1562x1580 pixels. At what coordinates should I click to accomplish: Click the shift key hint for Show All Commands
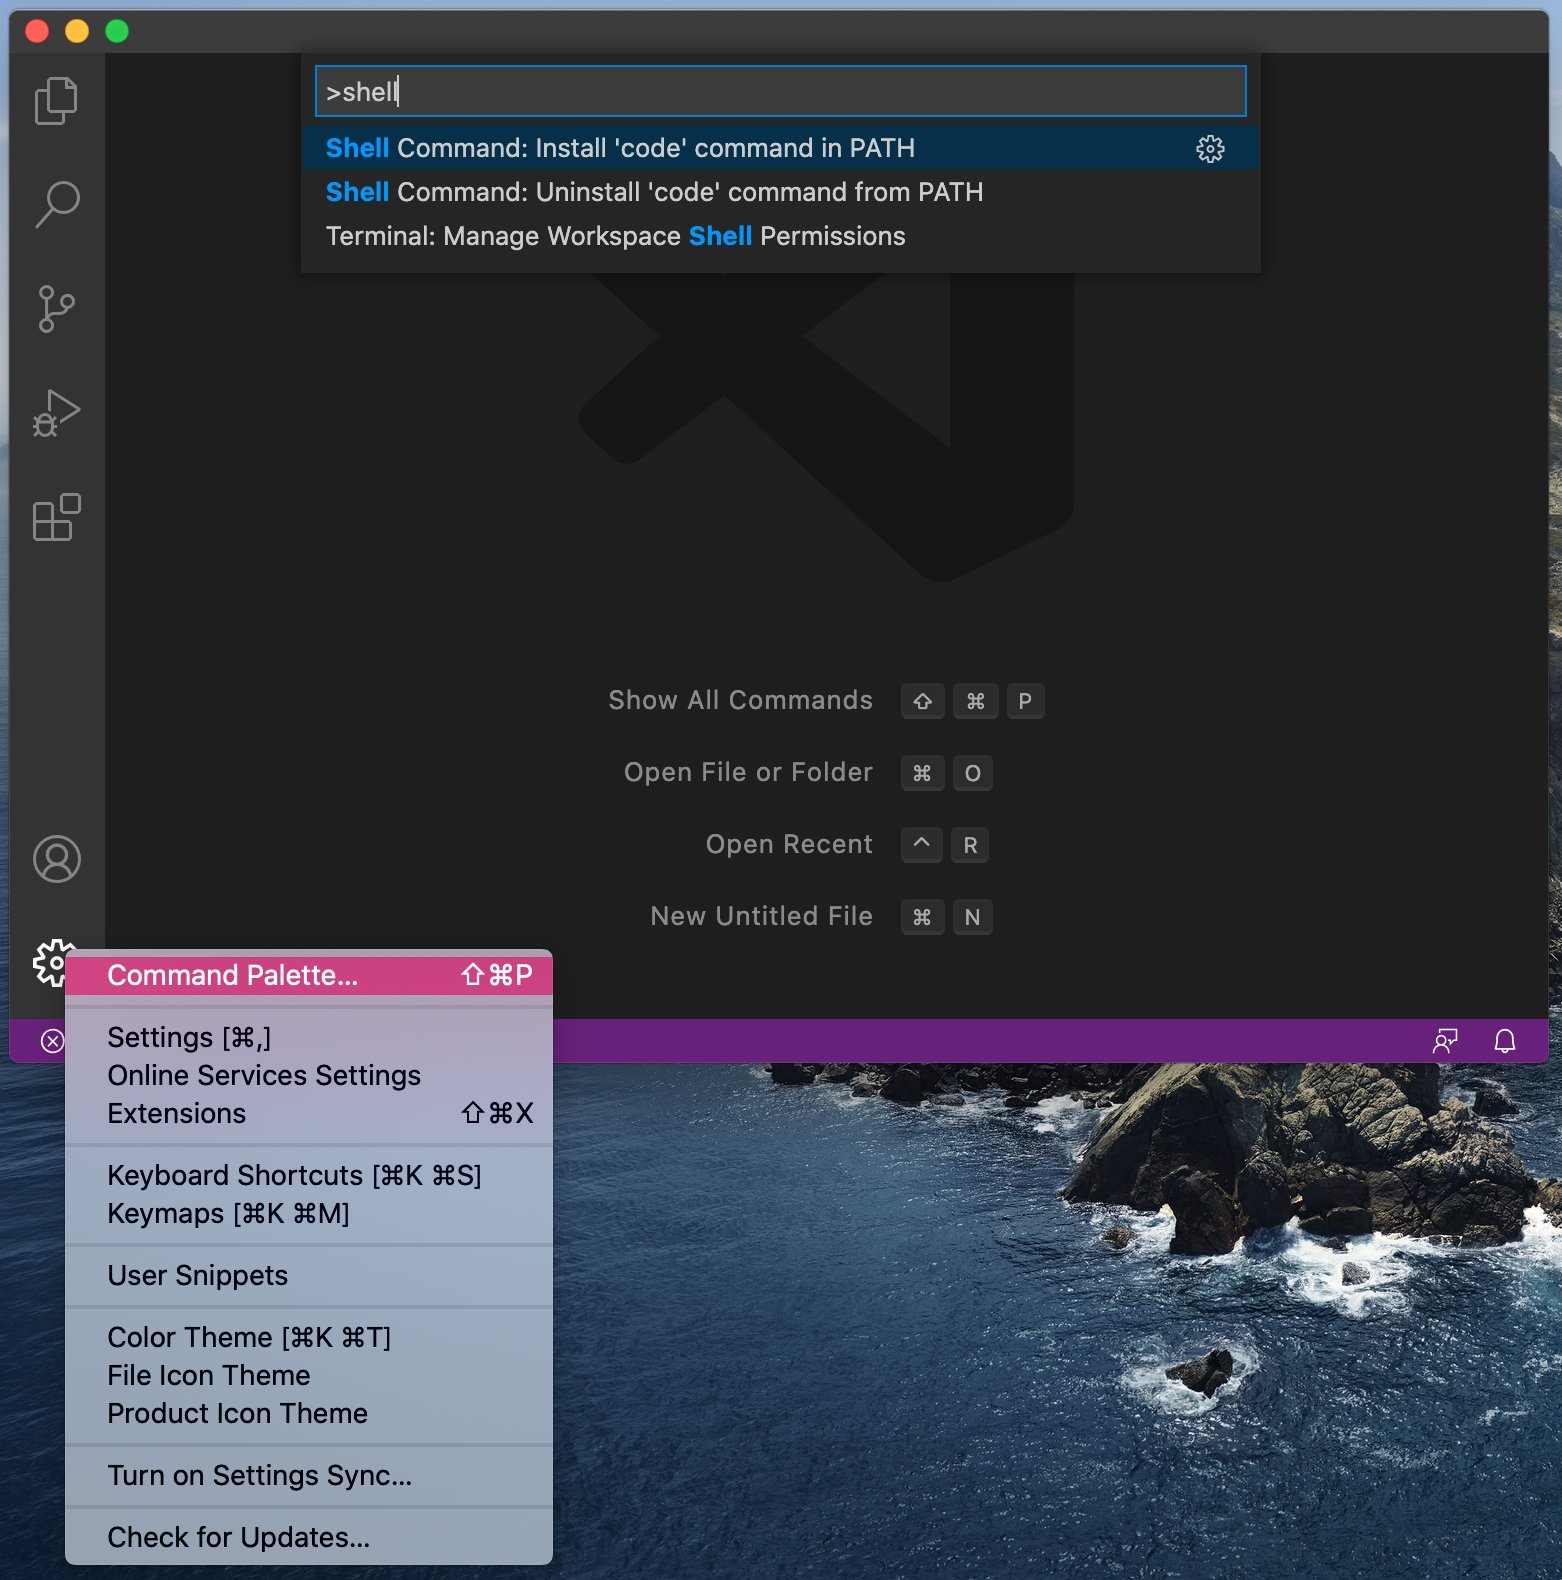coord(923,701)
